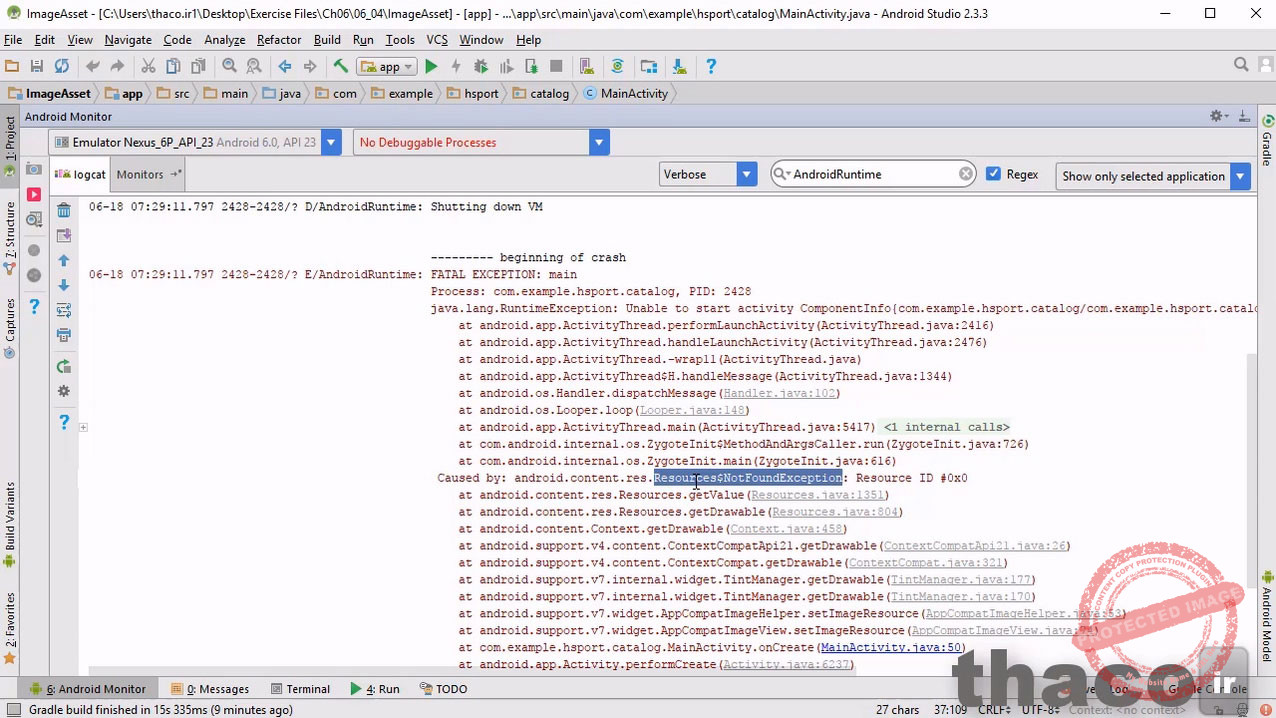Toggle soft wraps in logcat

pyautogui.click(x=64, y=310)
